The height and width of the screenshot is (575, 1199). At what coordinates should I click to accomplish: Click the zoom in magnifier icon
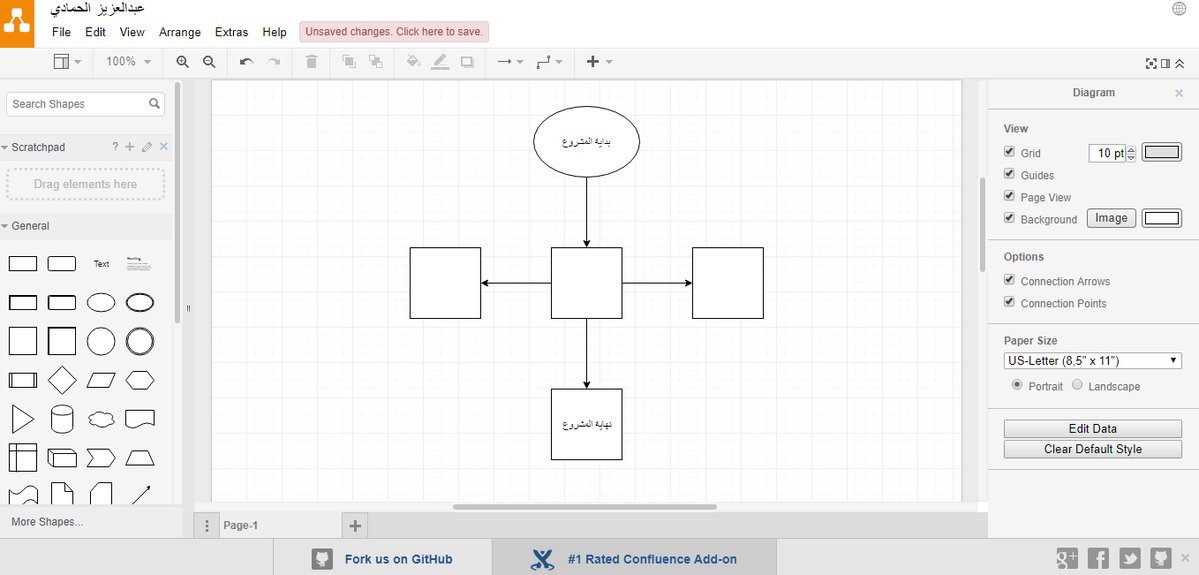click(x=183, y=62)
